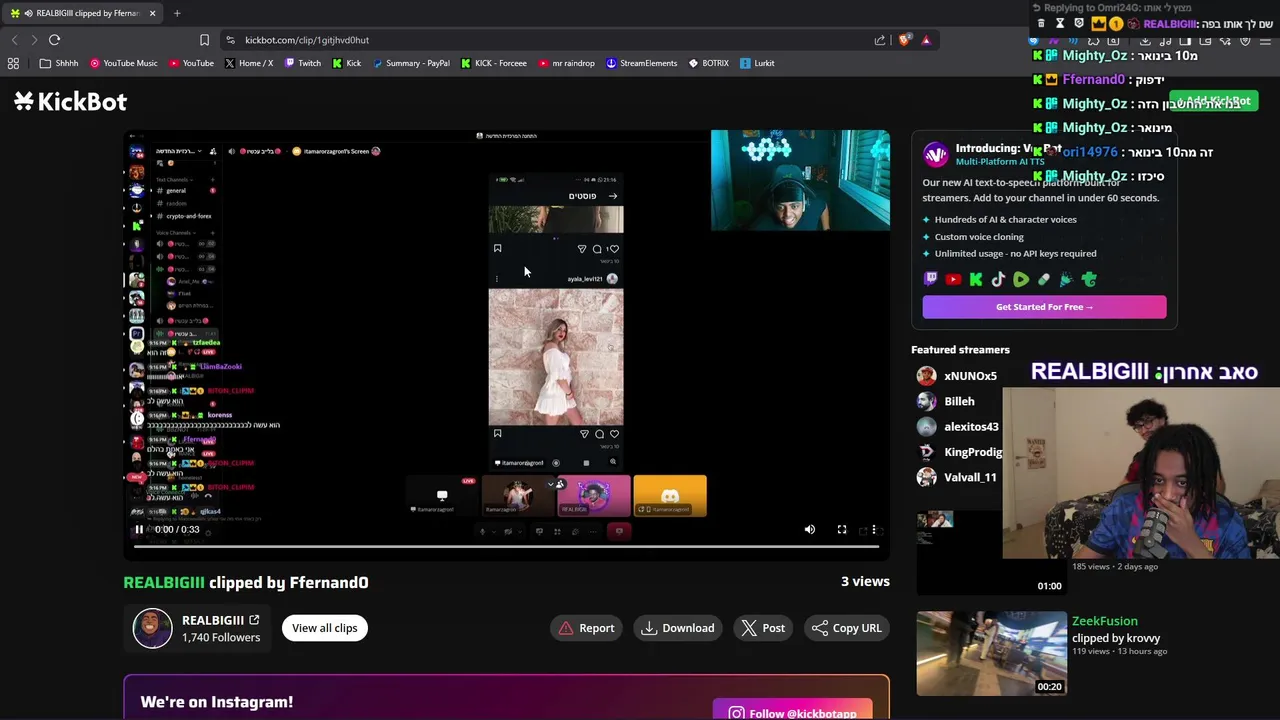This screenshot has width=1280, height=720.
Task: Click '1,740 Followers' text
Action: [221, 637]
